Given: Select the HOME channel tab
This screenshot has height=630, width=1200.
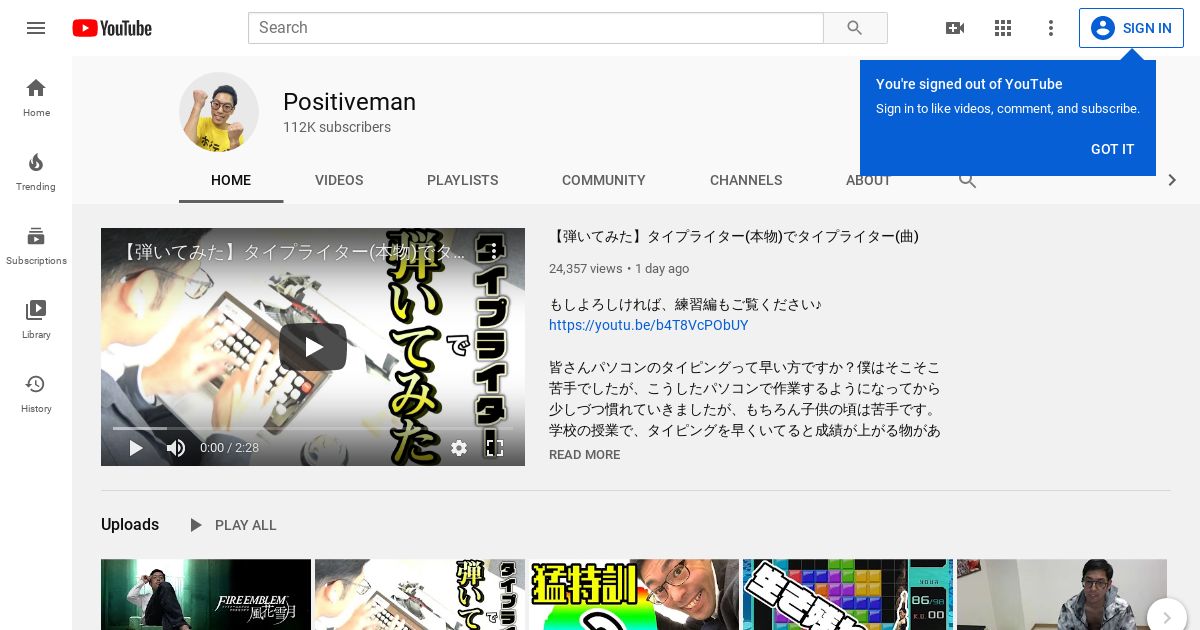Looking at the screenshot, I should (231, 180).
